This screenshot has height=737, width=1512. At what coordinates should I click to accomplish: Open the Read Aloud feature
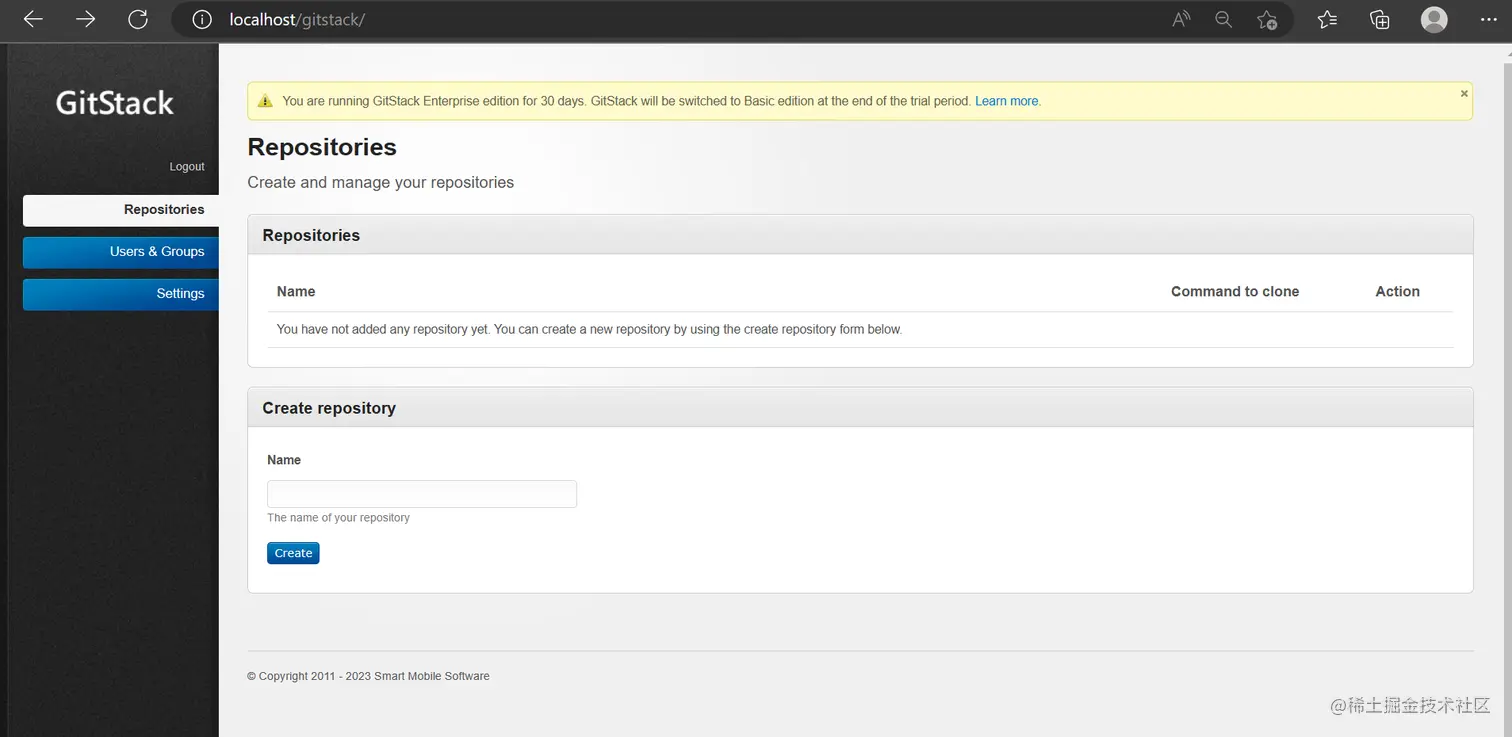click(1181, 19)
